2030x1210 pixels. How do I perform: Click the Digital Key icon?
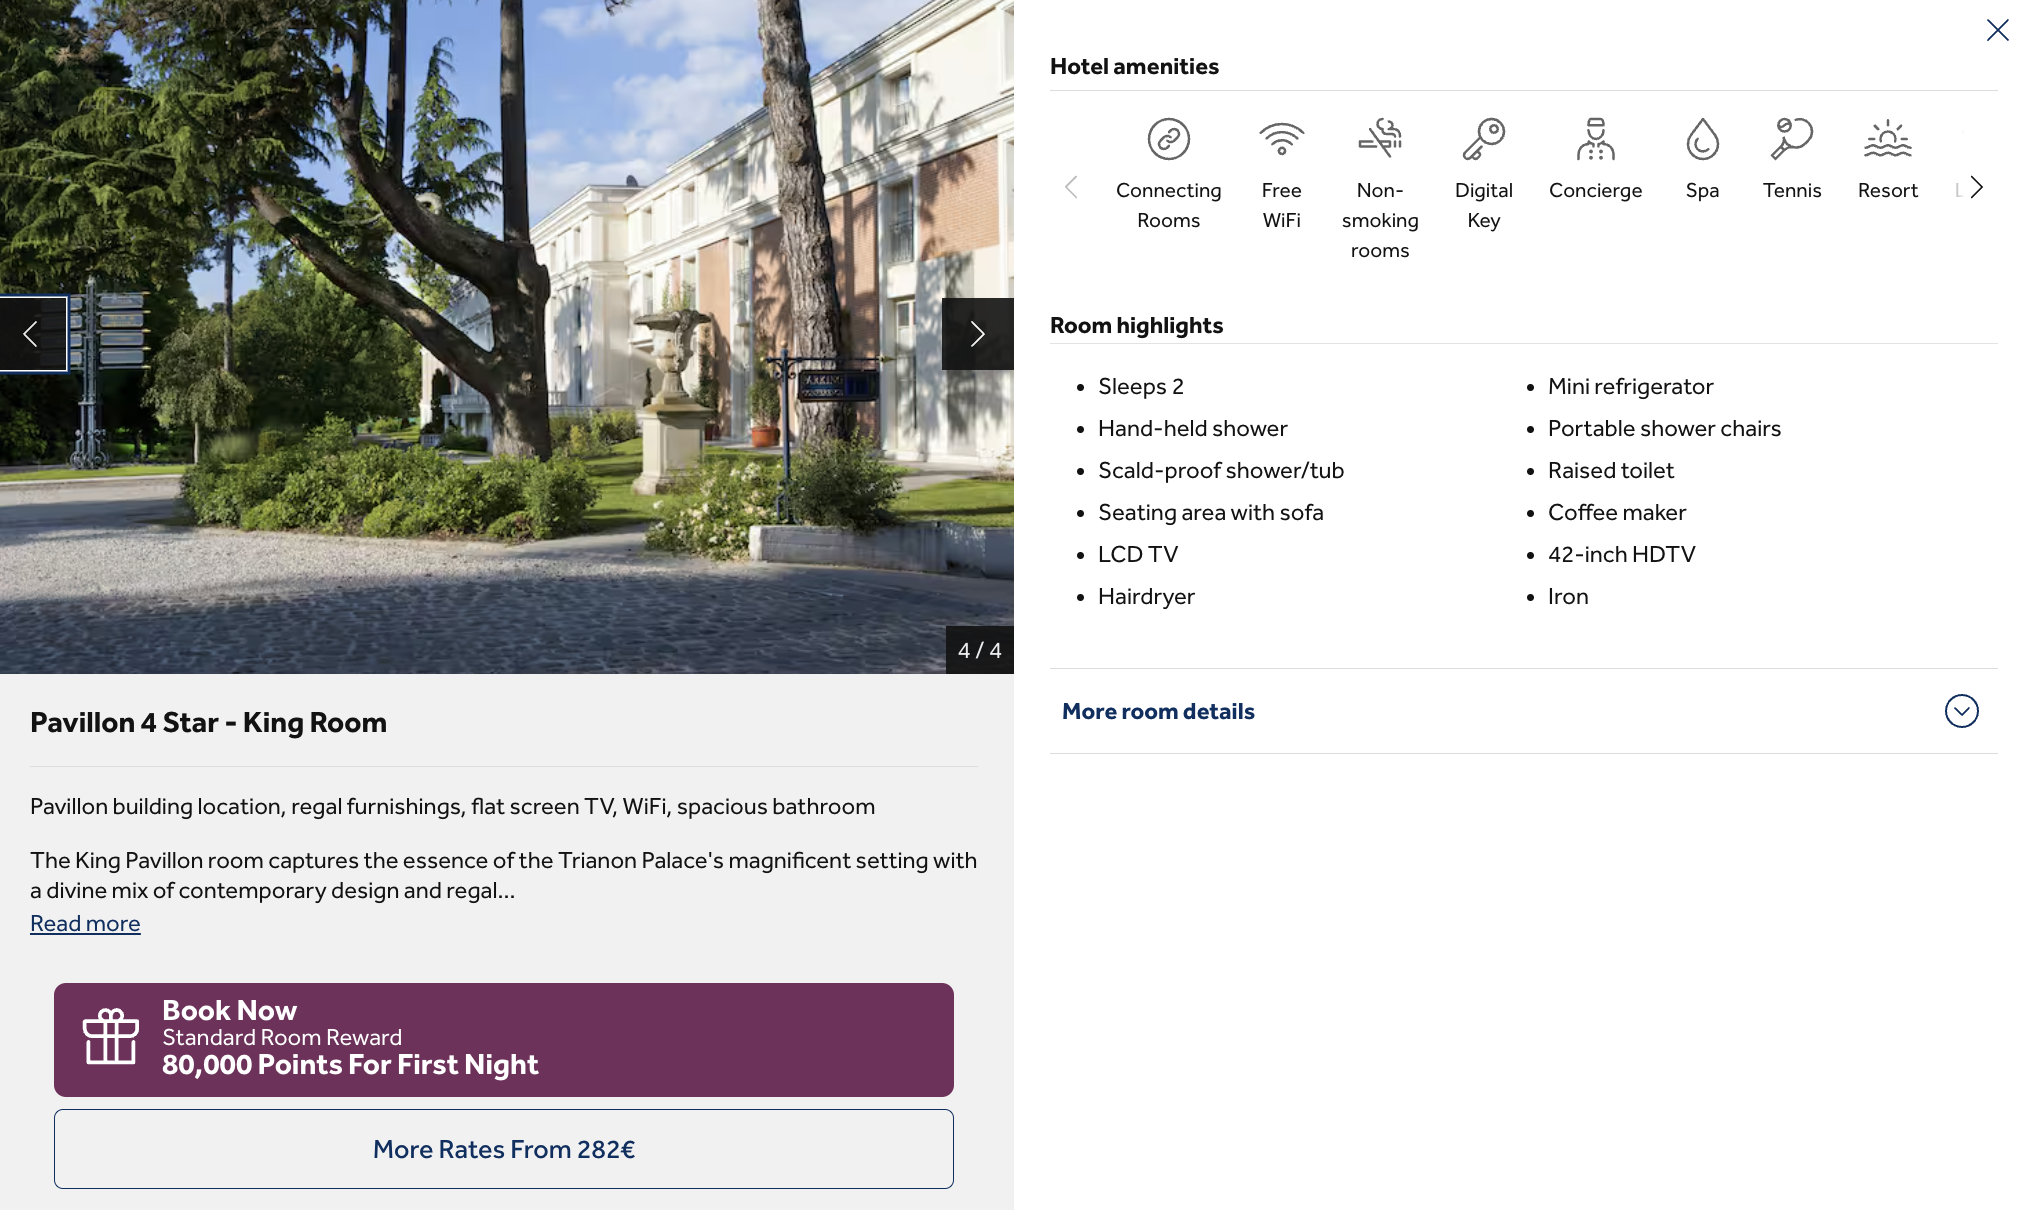(1483, 139)
